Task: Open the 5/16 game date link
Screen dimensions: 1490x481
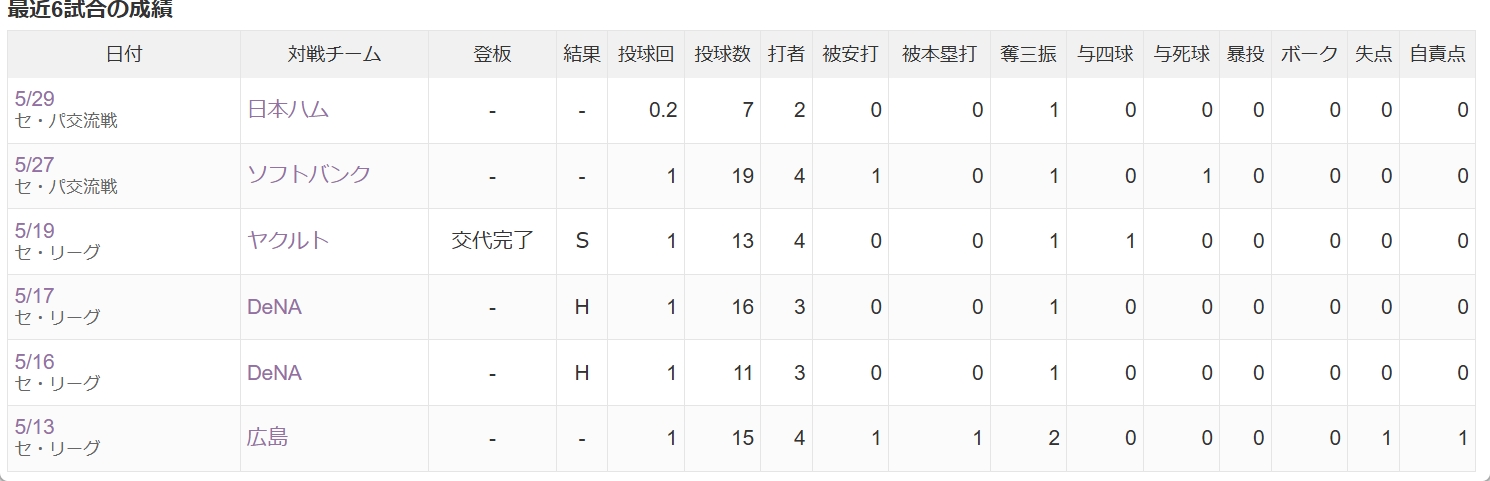Action: [x=34, y=362]
